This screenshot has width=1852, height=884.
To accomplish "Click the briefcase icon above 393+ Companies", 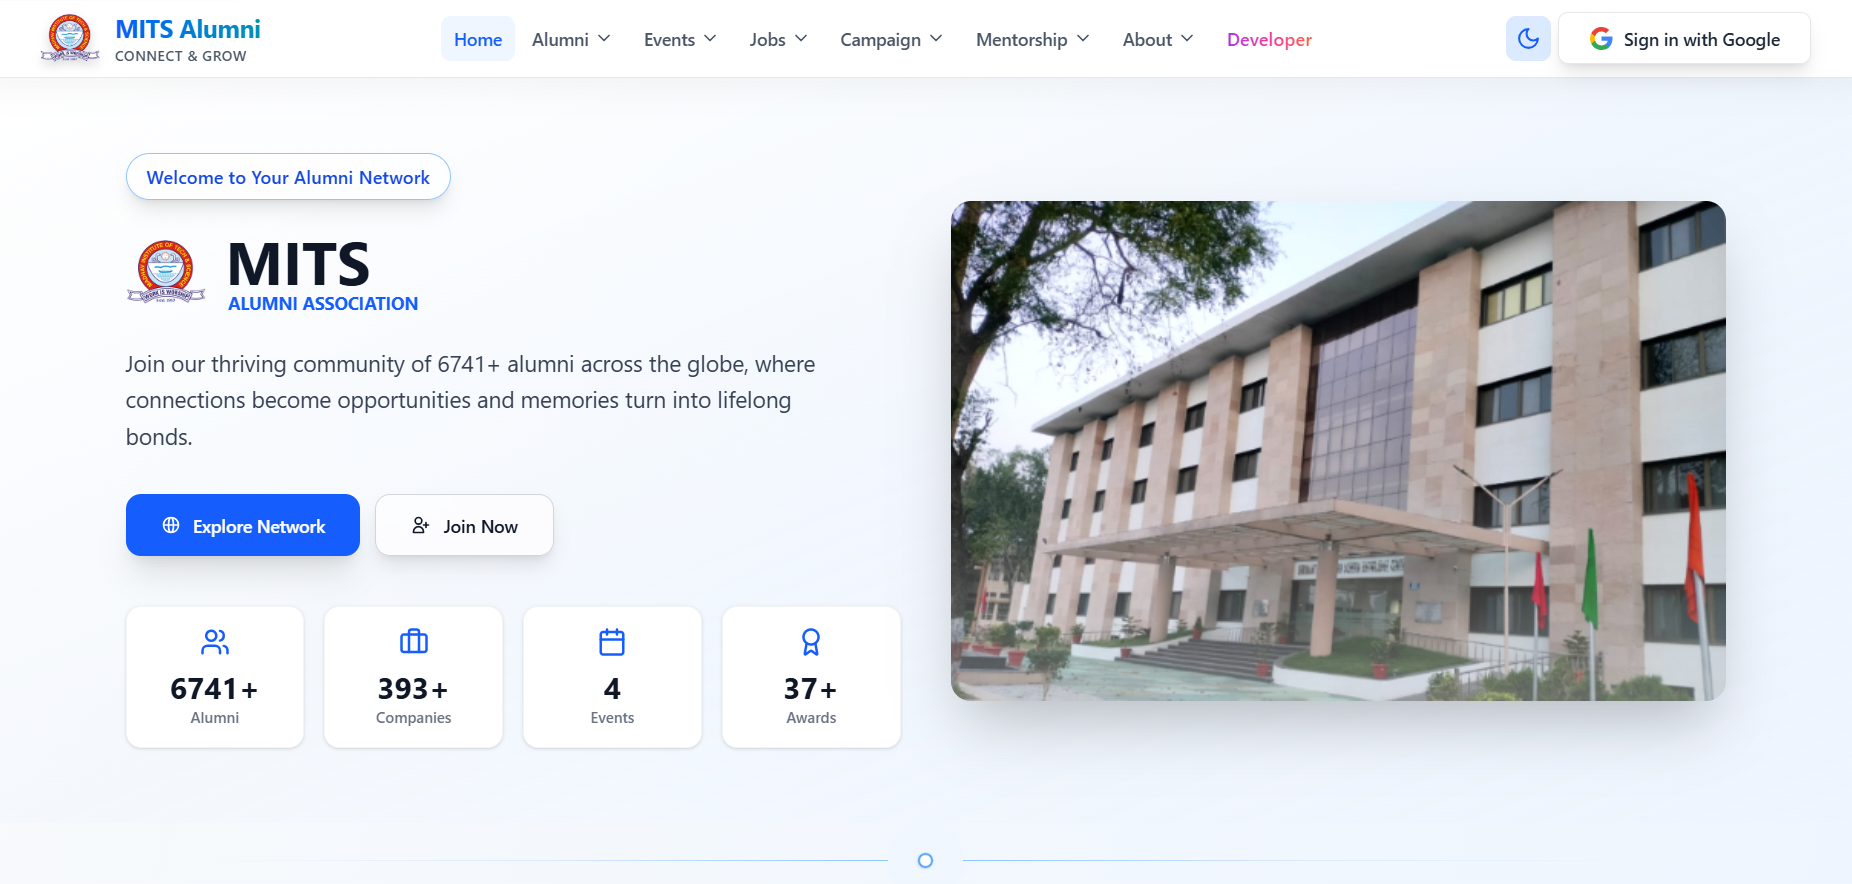I will point(414,642).
